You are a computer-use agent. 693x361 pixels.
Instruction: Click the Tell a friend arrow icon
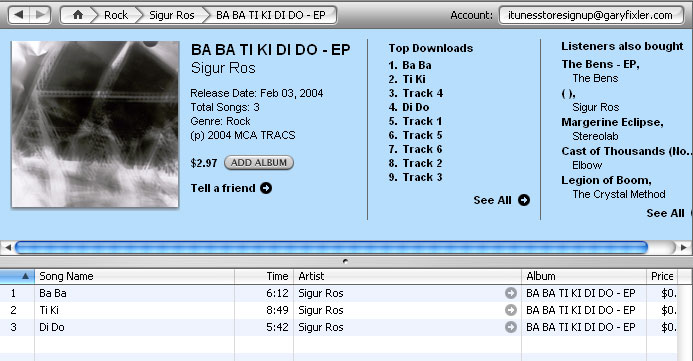point(266,188)
